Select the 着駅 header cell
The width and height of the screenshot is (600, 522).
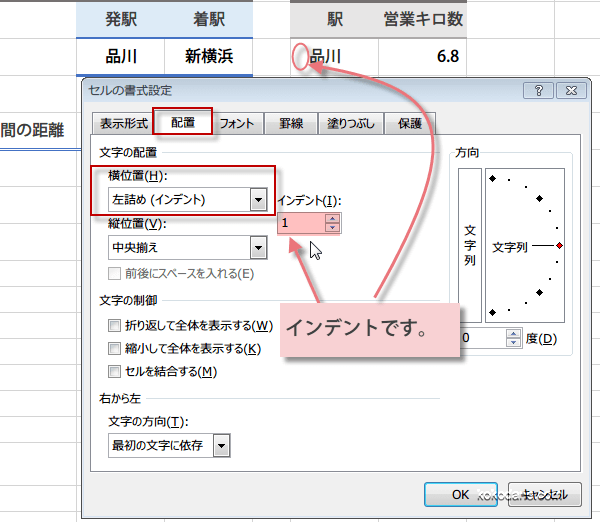click(209, 19)
